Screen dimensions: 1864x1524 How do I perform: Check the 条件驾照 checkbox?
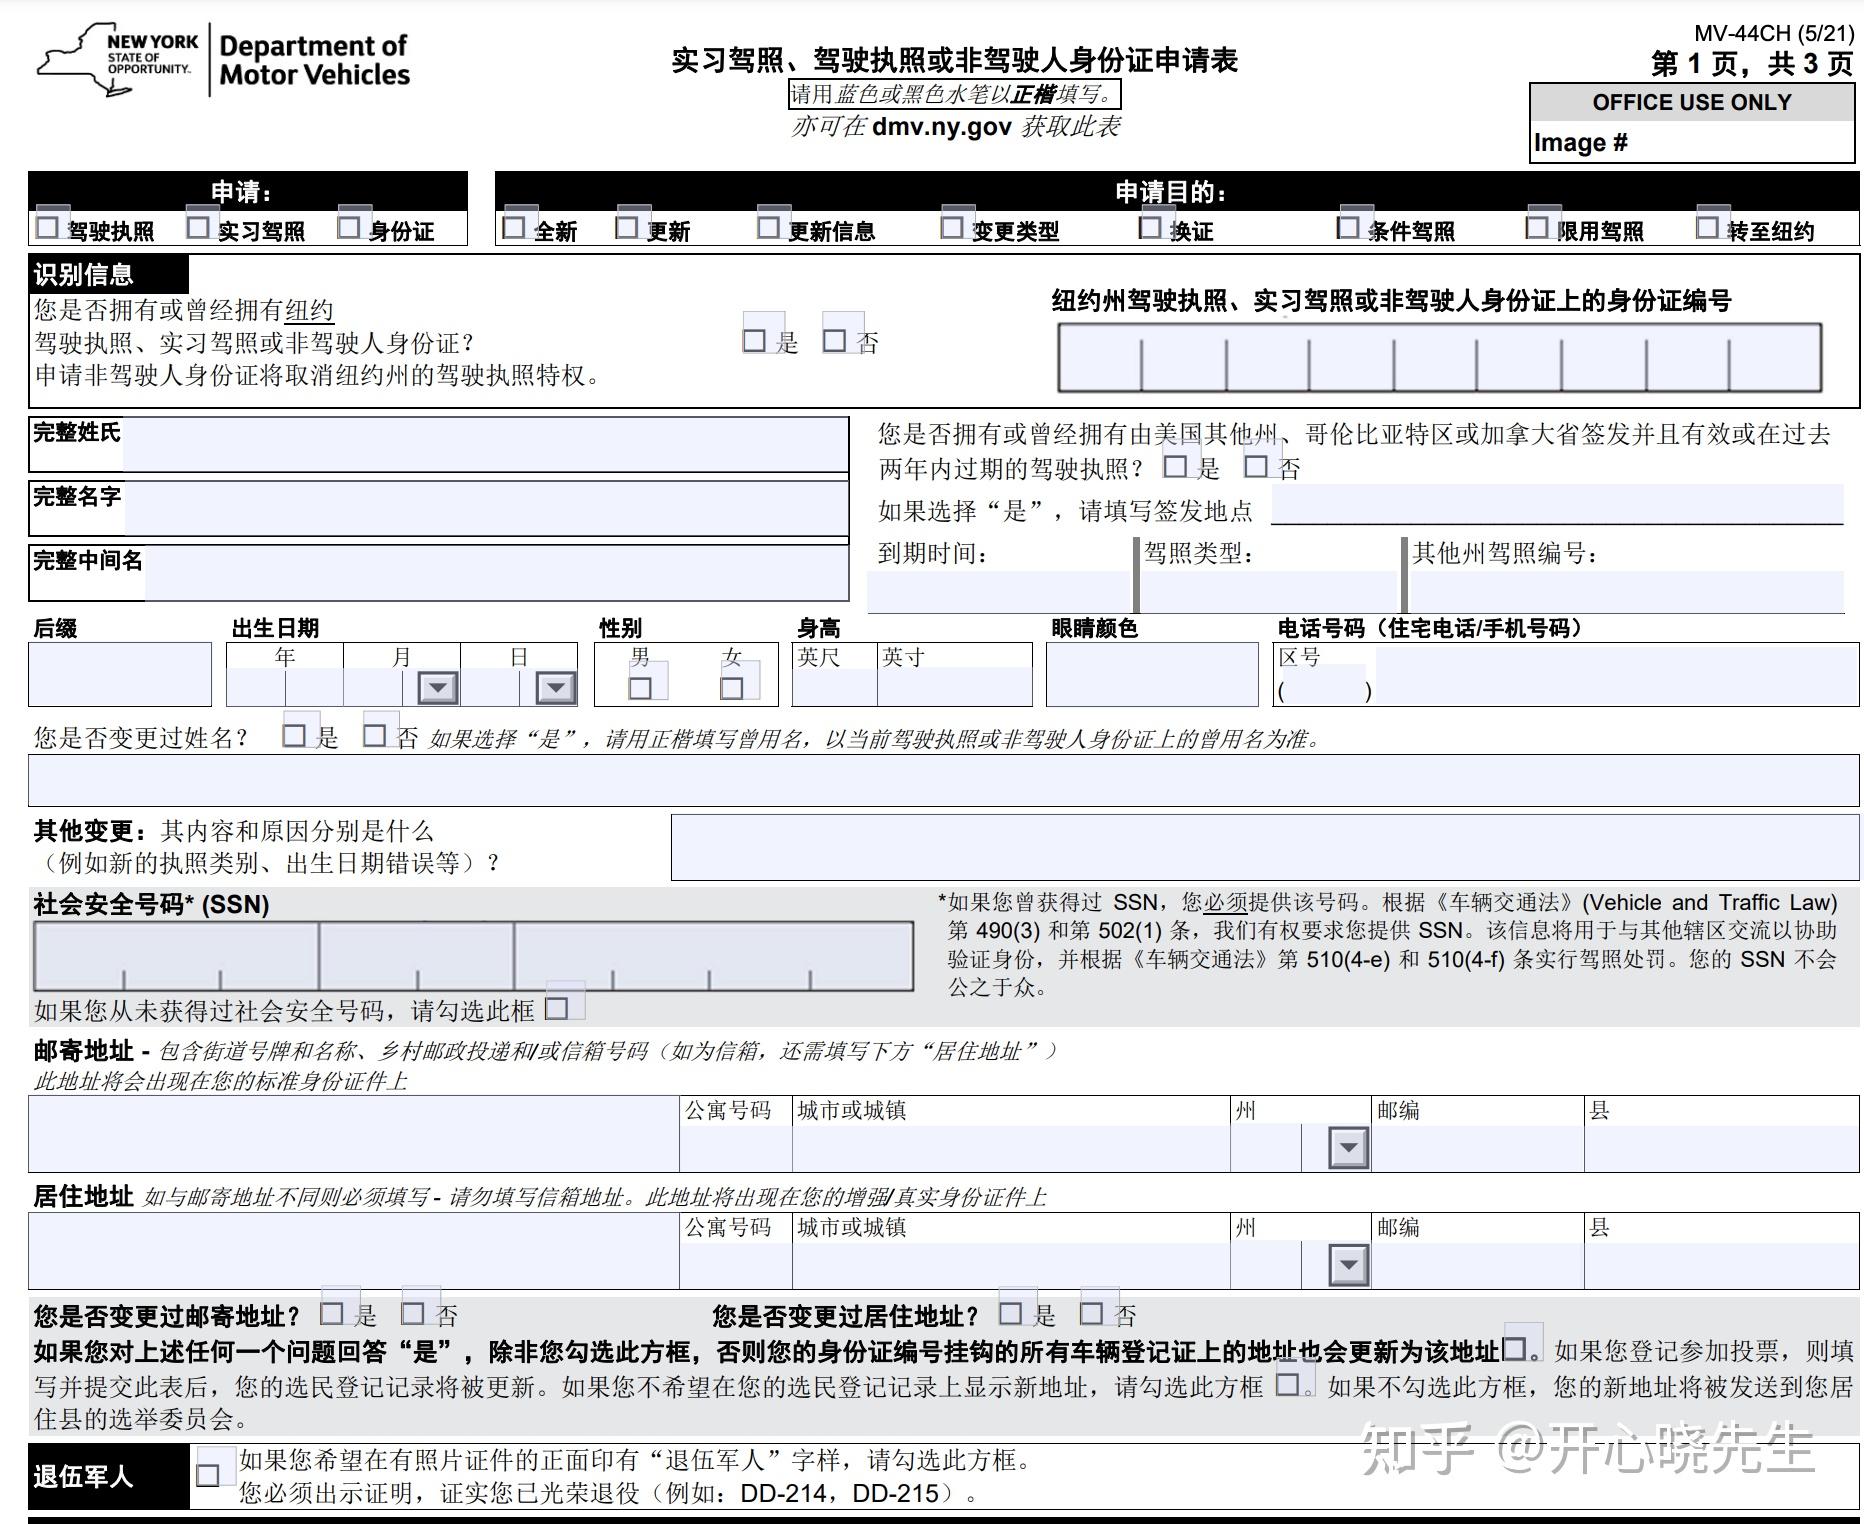pos(1348,227)
